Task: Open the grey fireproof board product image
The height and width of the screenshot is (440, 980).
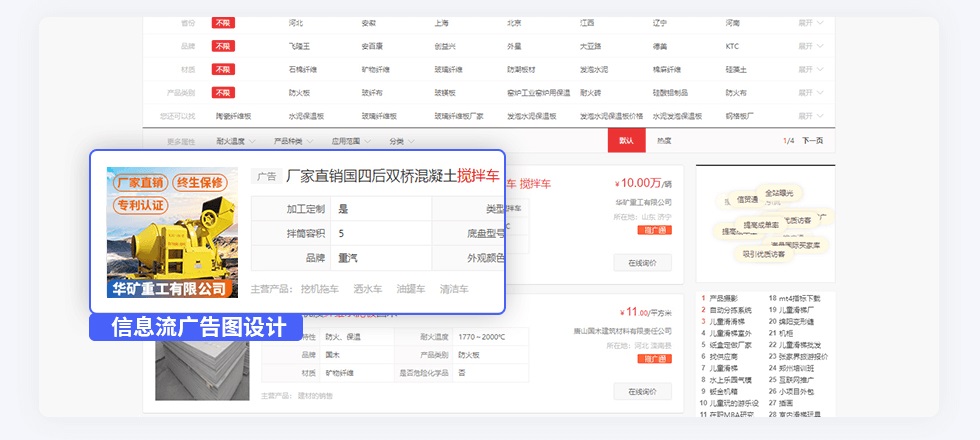Action: 202,370
